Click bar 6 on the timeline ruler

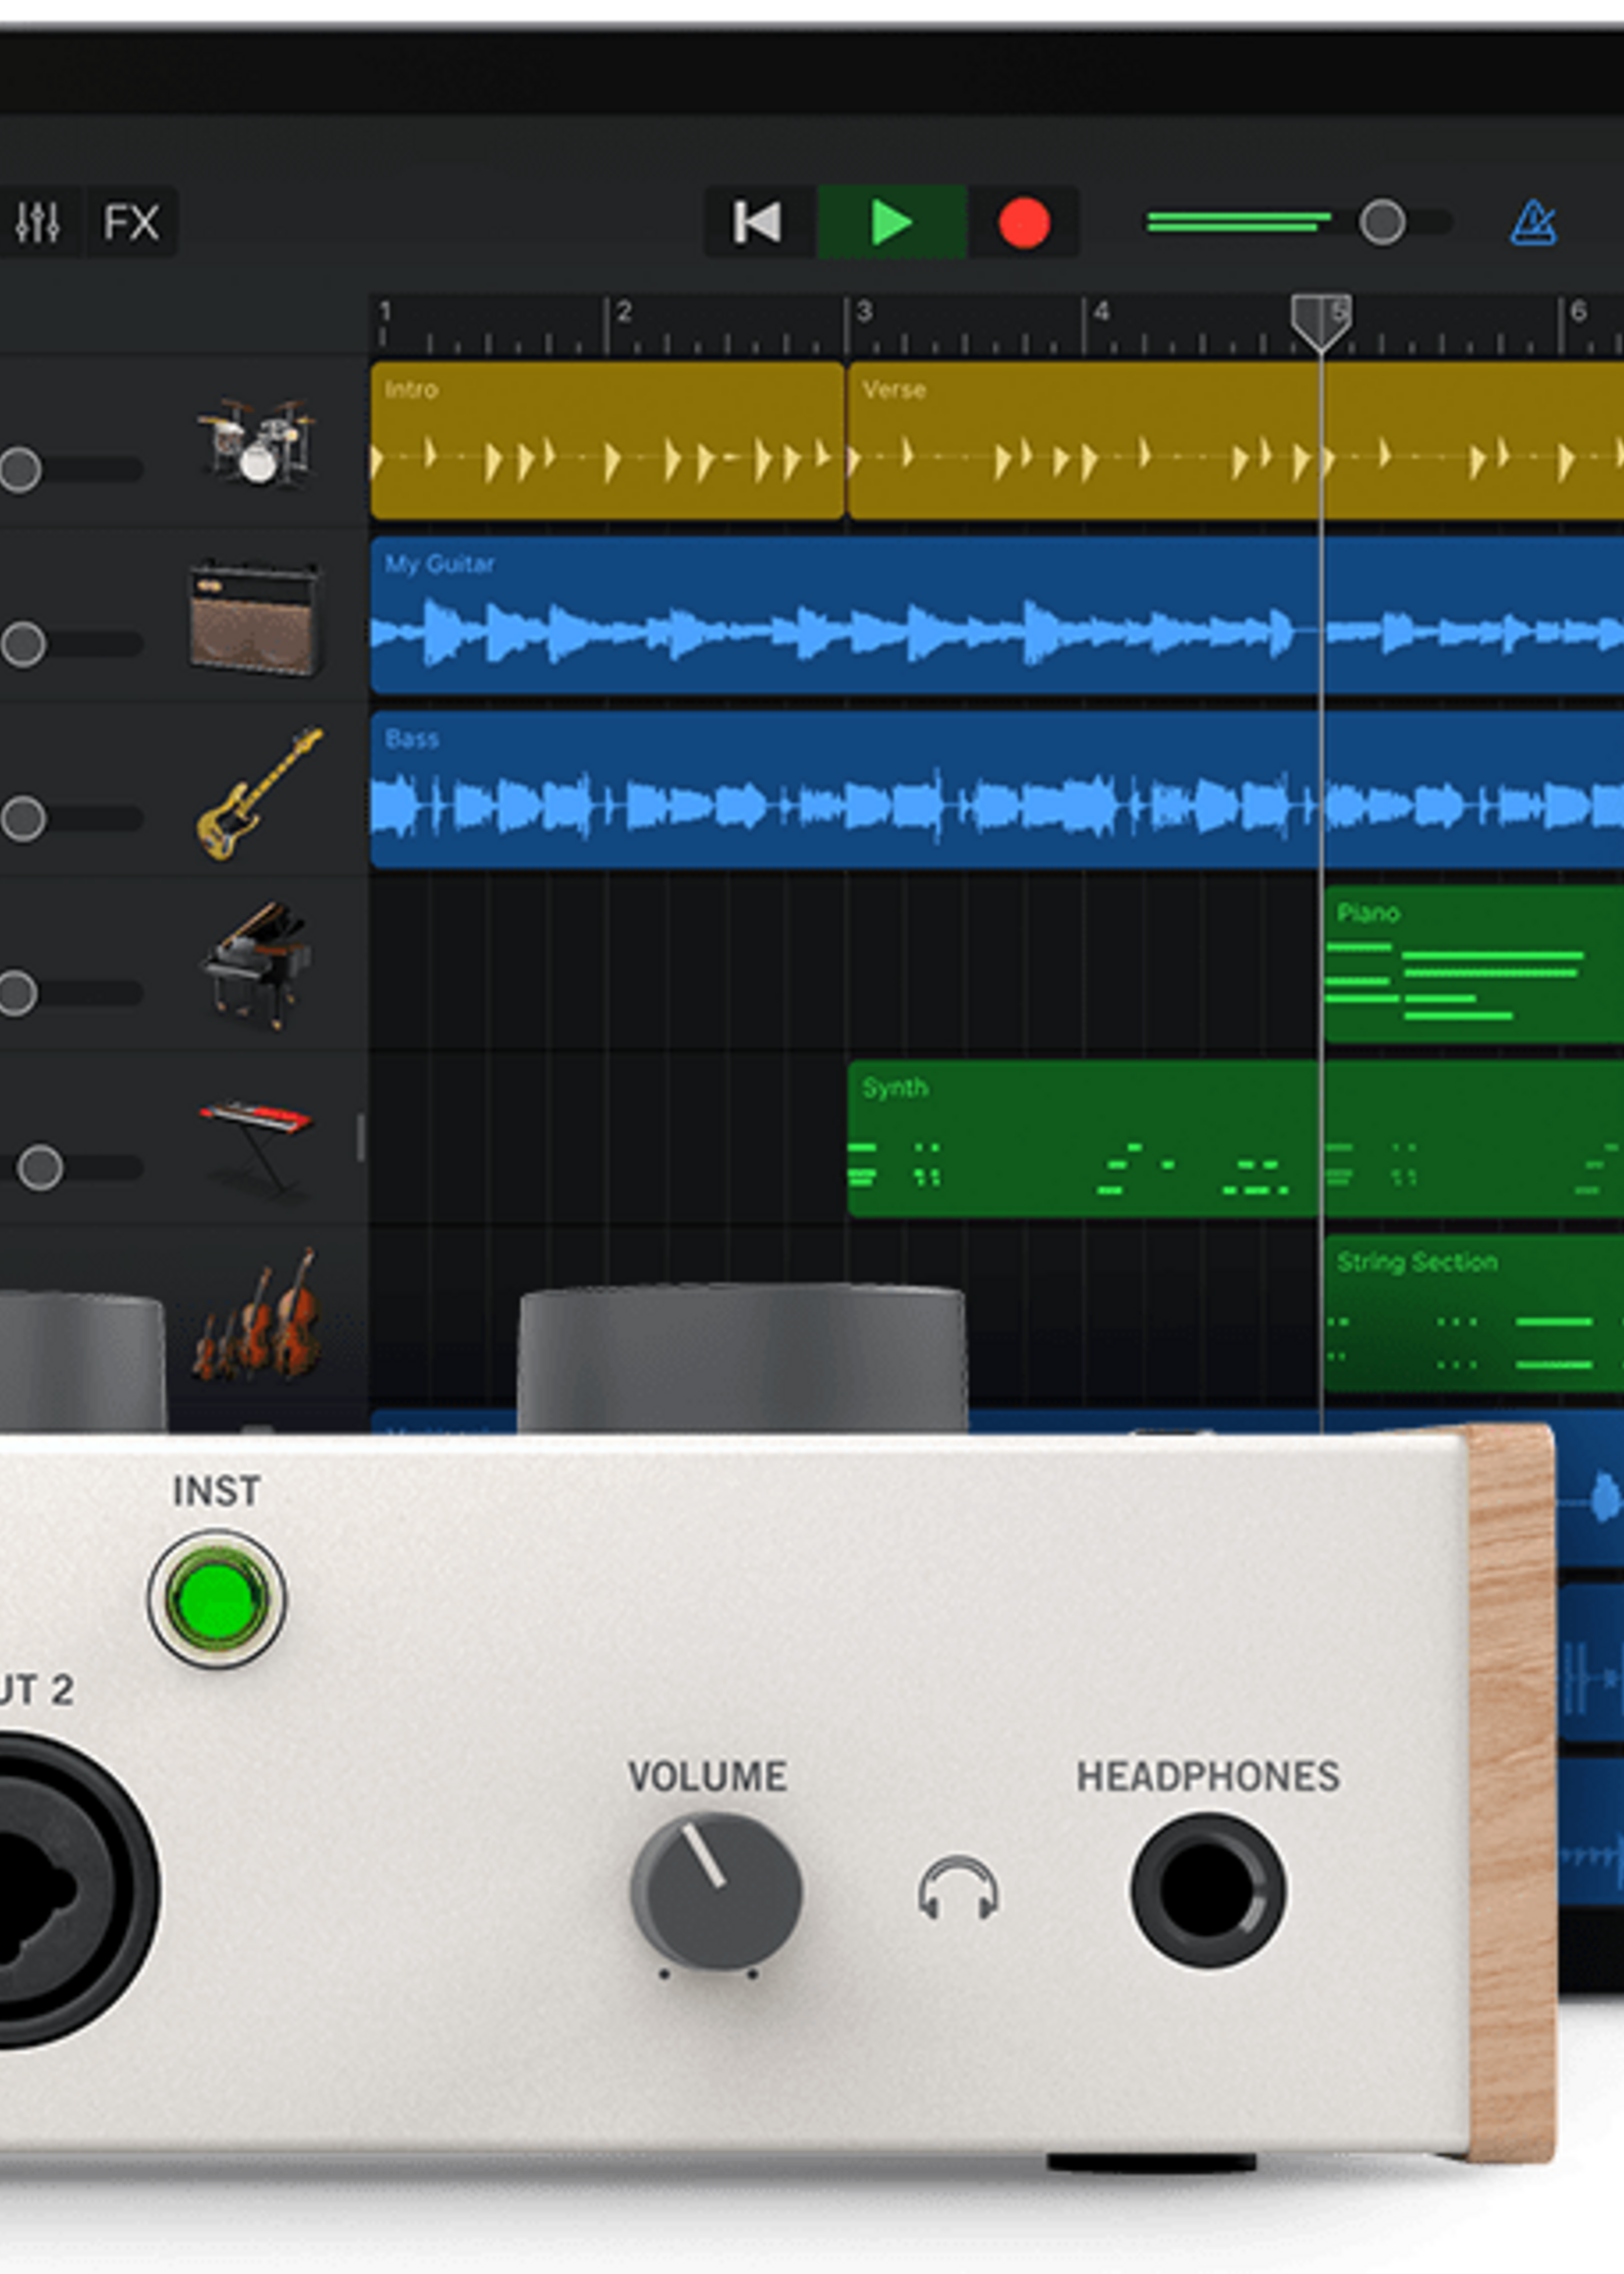coord(1579,312)
